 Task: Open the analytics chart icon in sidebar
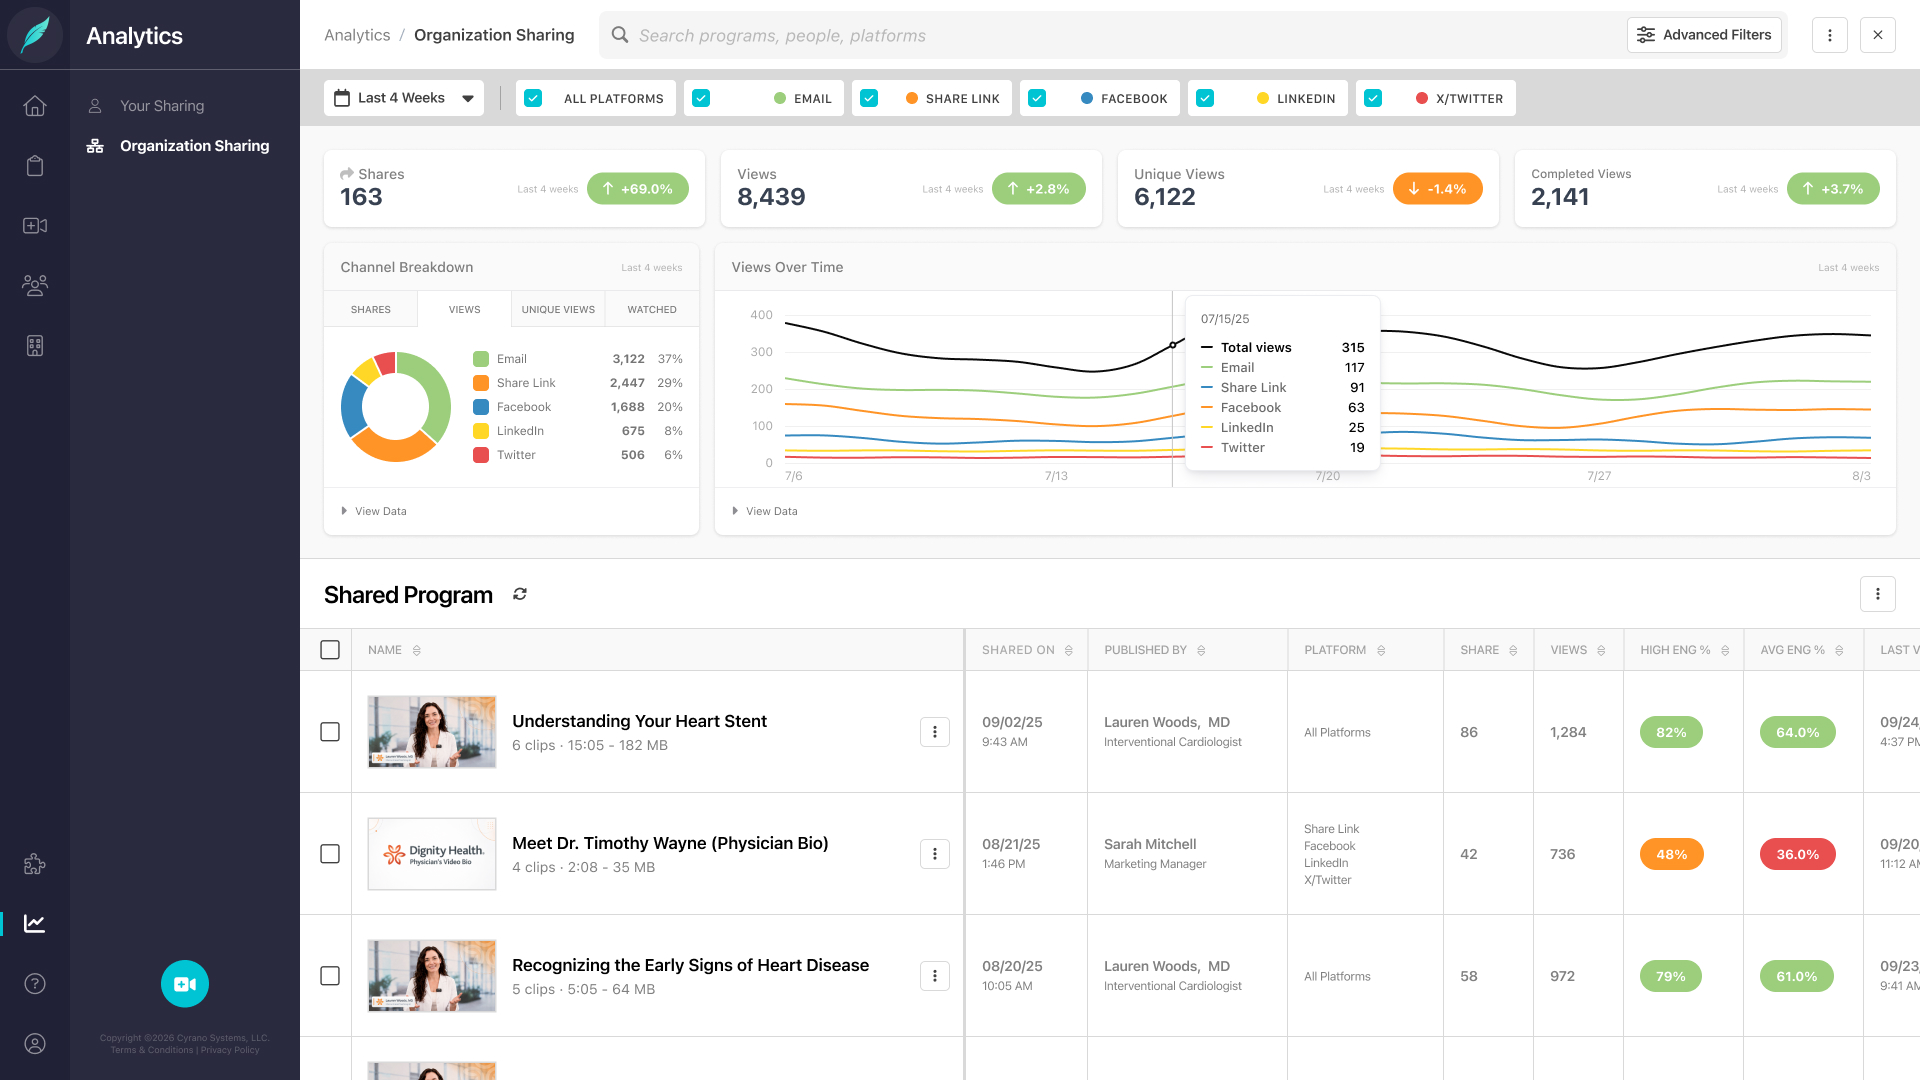point(35,924)
